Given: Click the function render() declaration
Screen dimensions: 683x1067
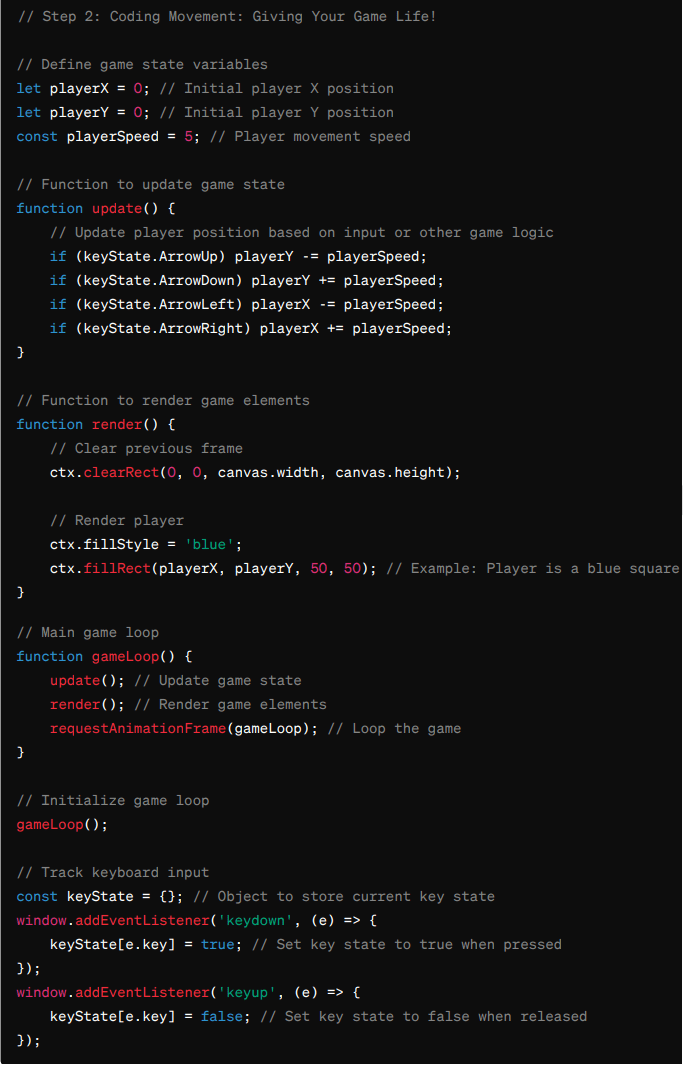Looking at the screenshot, I should pos(95,424).
